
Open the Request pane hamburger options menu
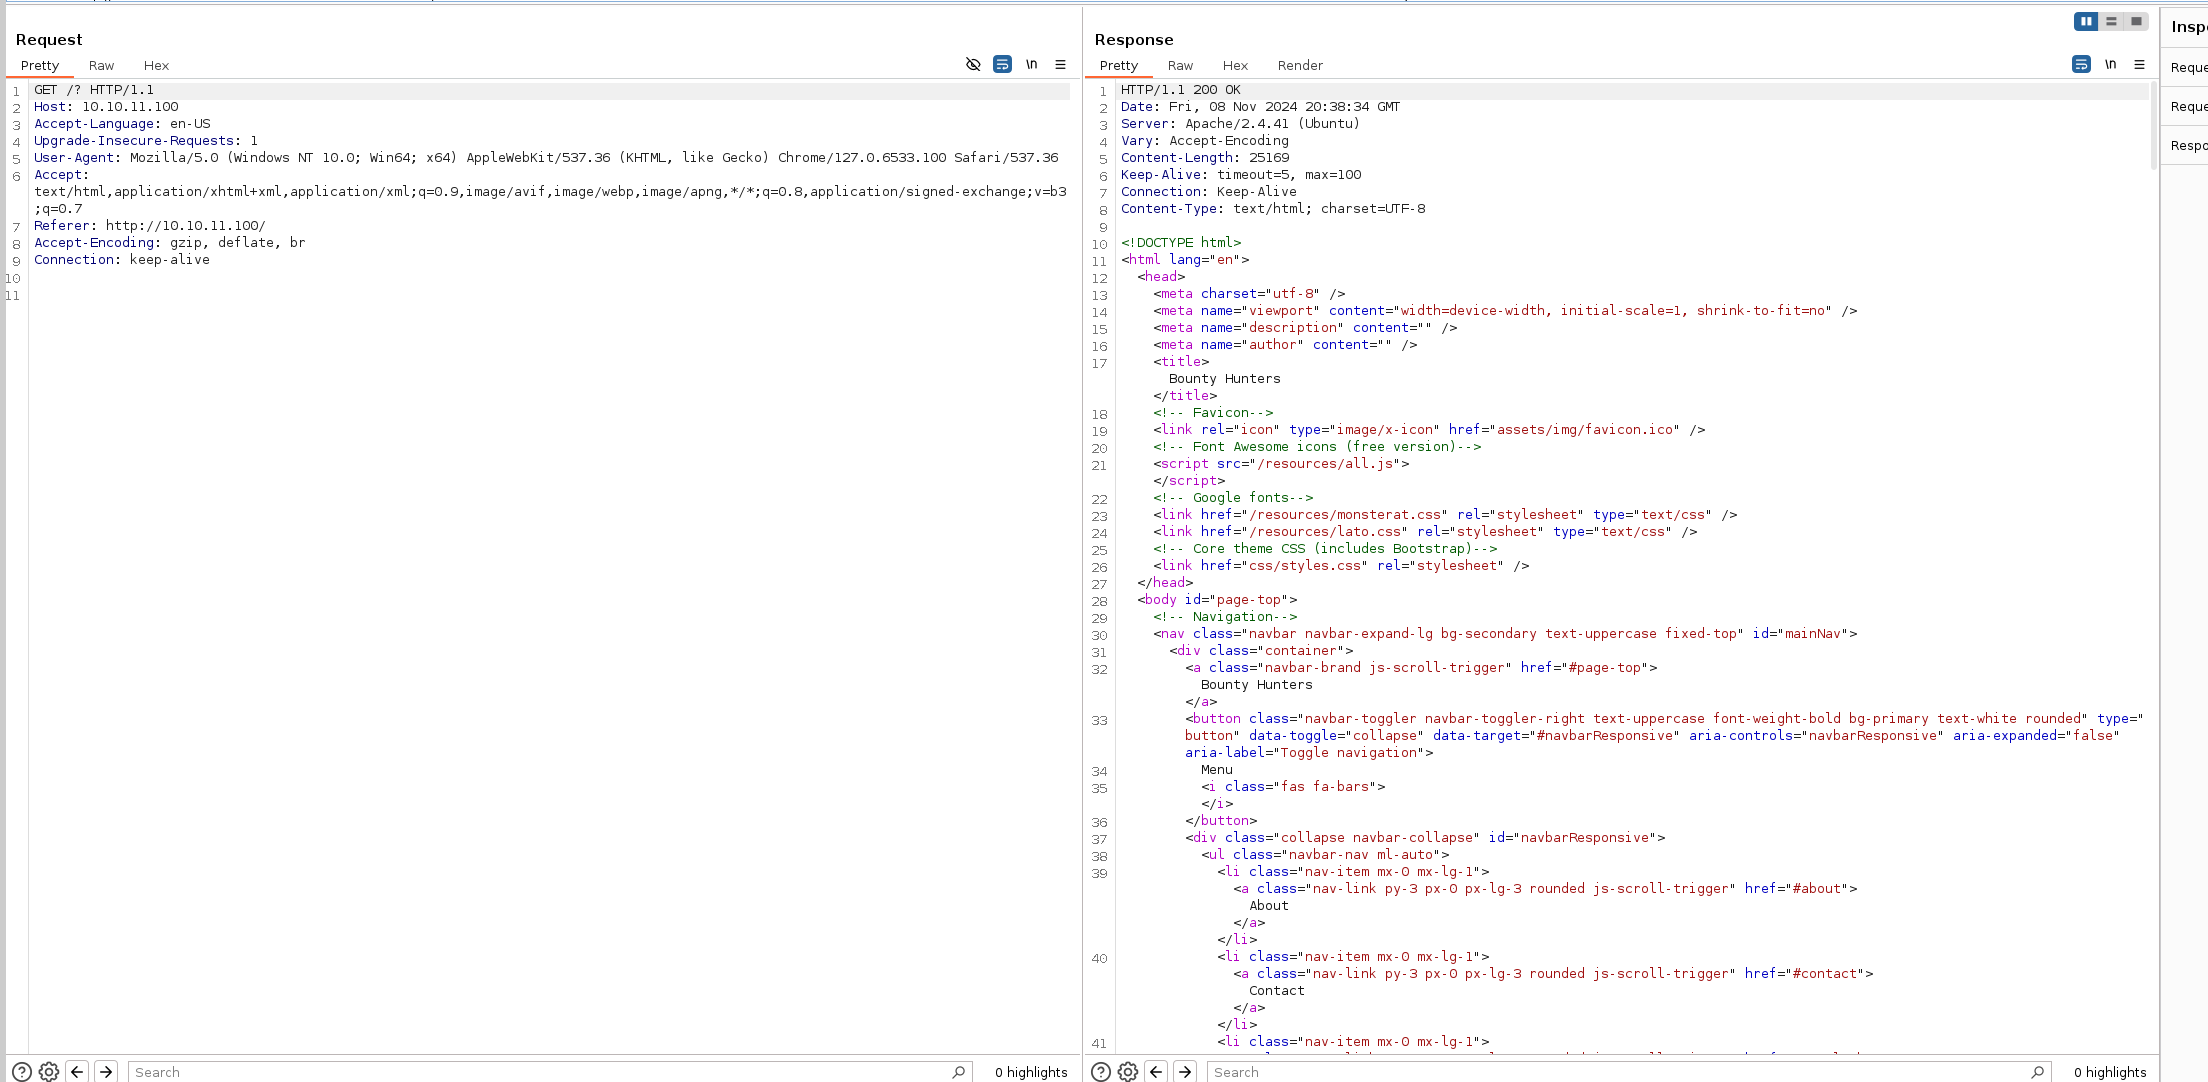tap(1060, 64)
